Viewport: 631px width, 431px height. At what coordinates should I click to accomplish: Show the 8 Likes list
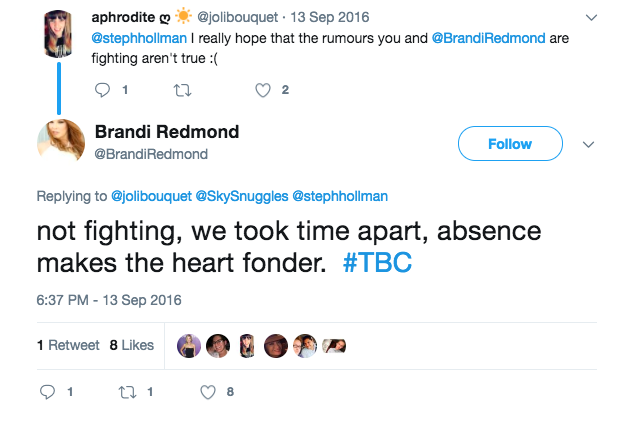click(131, 345)
